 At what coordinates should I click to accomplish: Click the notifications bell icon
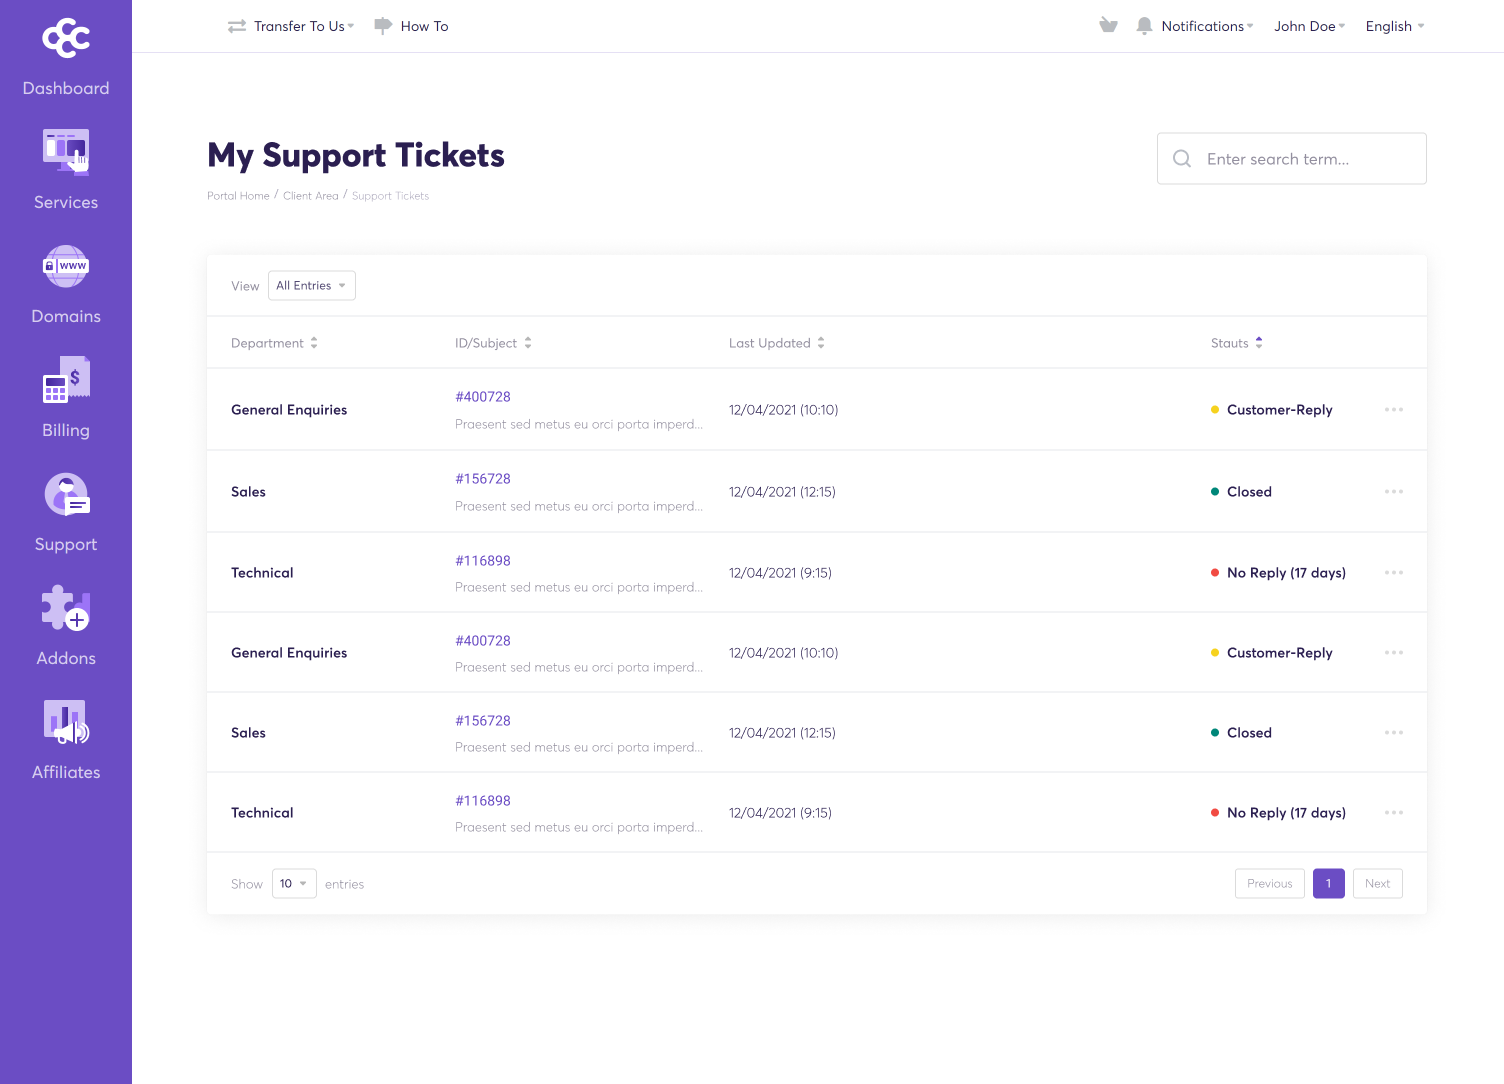tap(1144, 26)
